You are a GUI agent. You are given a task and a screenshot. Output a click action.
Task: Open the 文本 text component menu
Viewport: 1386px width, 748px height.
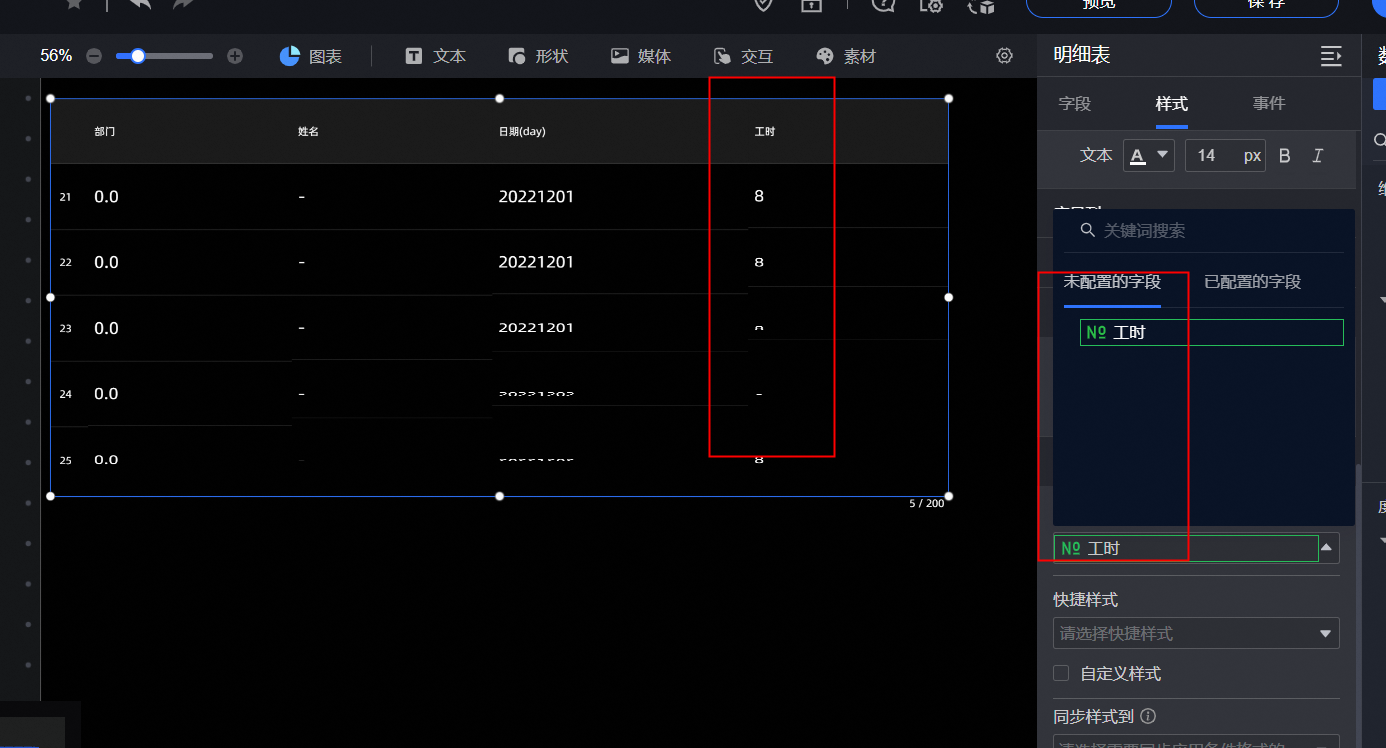[436, 56]
